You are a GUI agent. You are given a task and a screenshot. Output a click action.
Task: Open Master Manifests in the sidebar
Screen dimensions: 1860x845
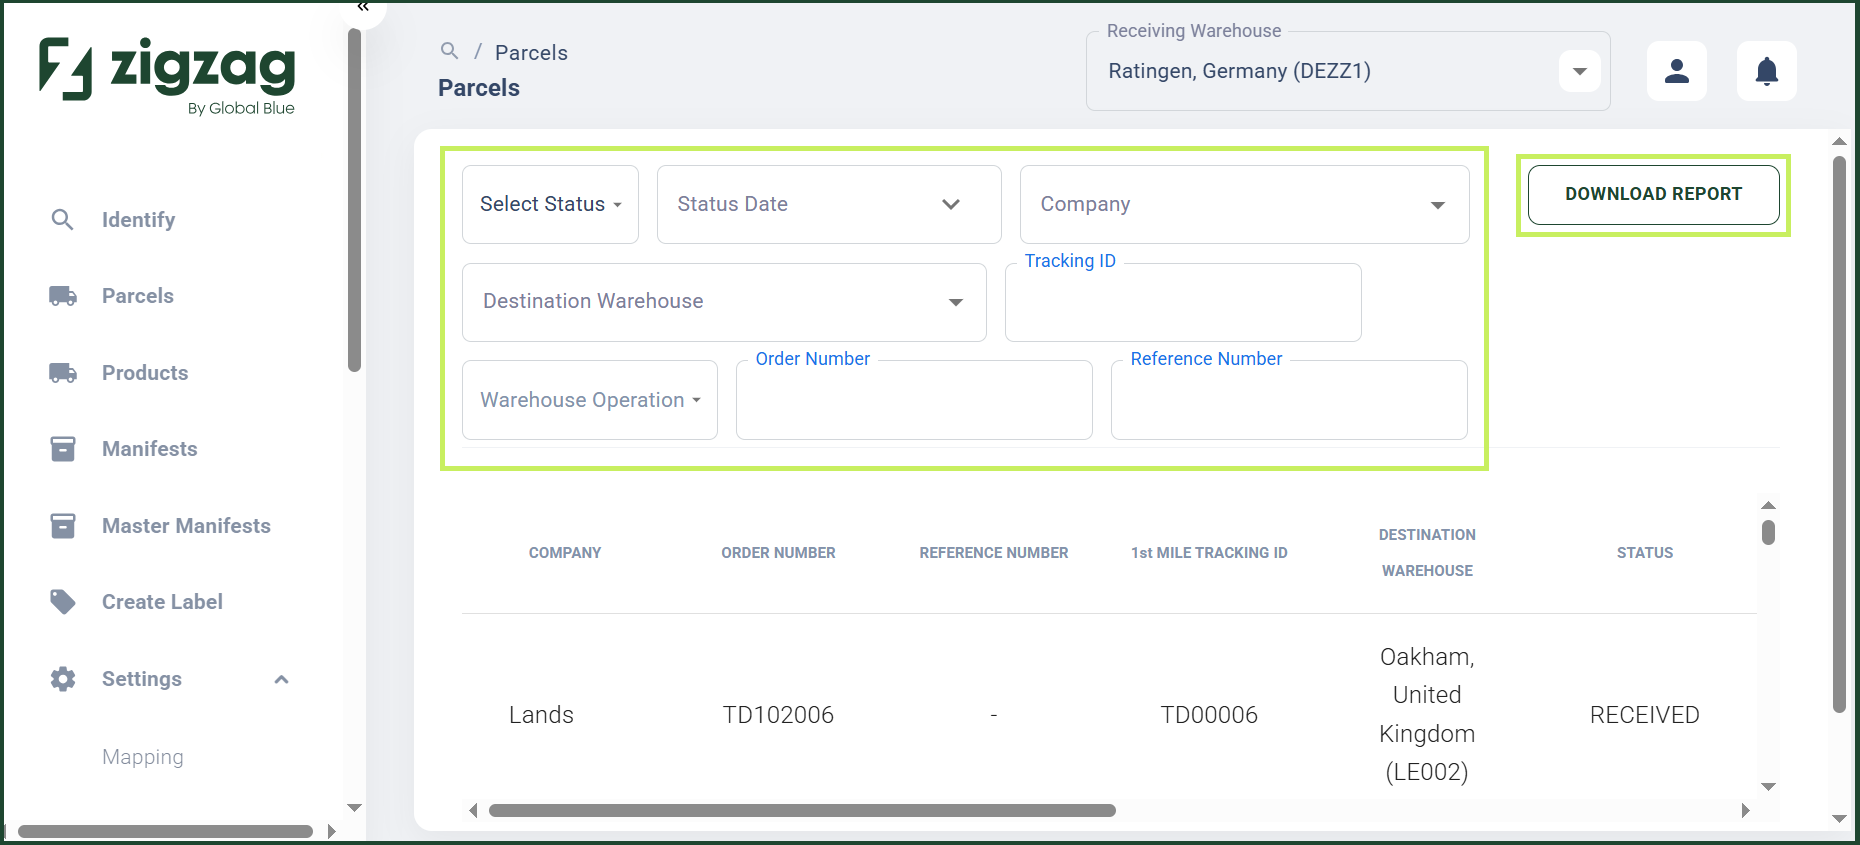[186, 526]
